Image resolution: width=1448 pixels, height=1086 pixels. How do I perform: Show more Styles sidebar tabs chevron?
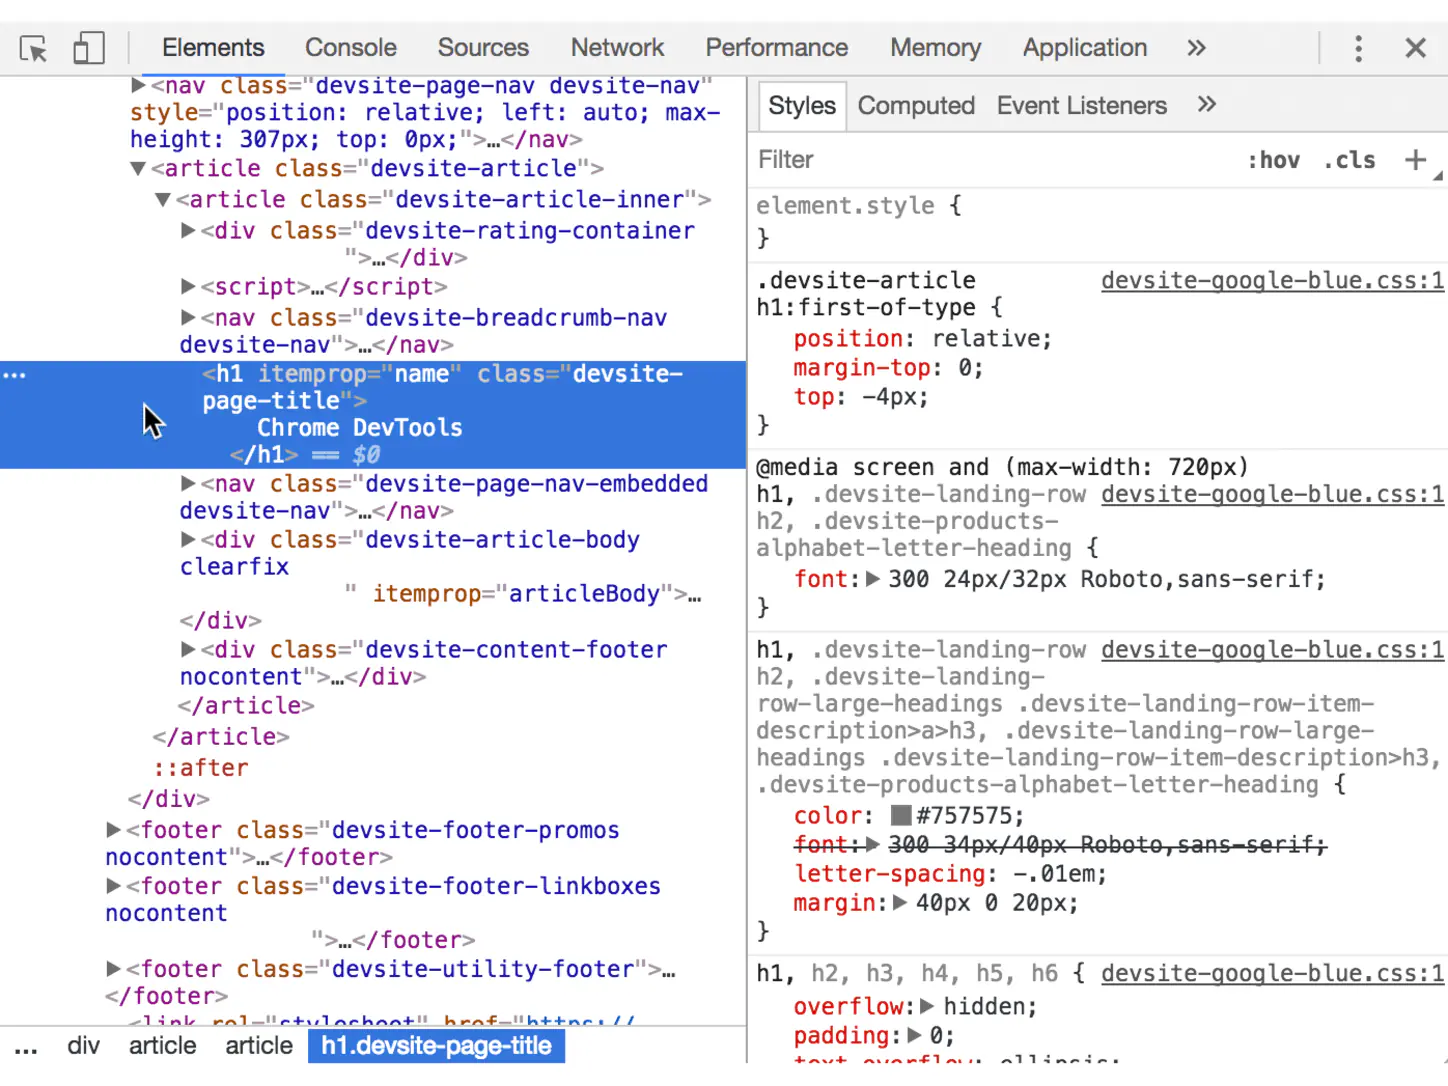click(1207, 104)
